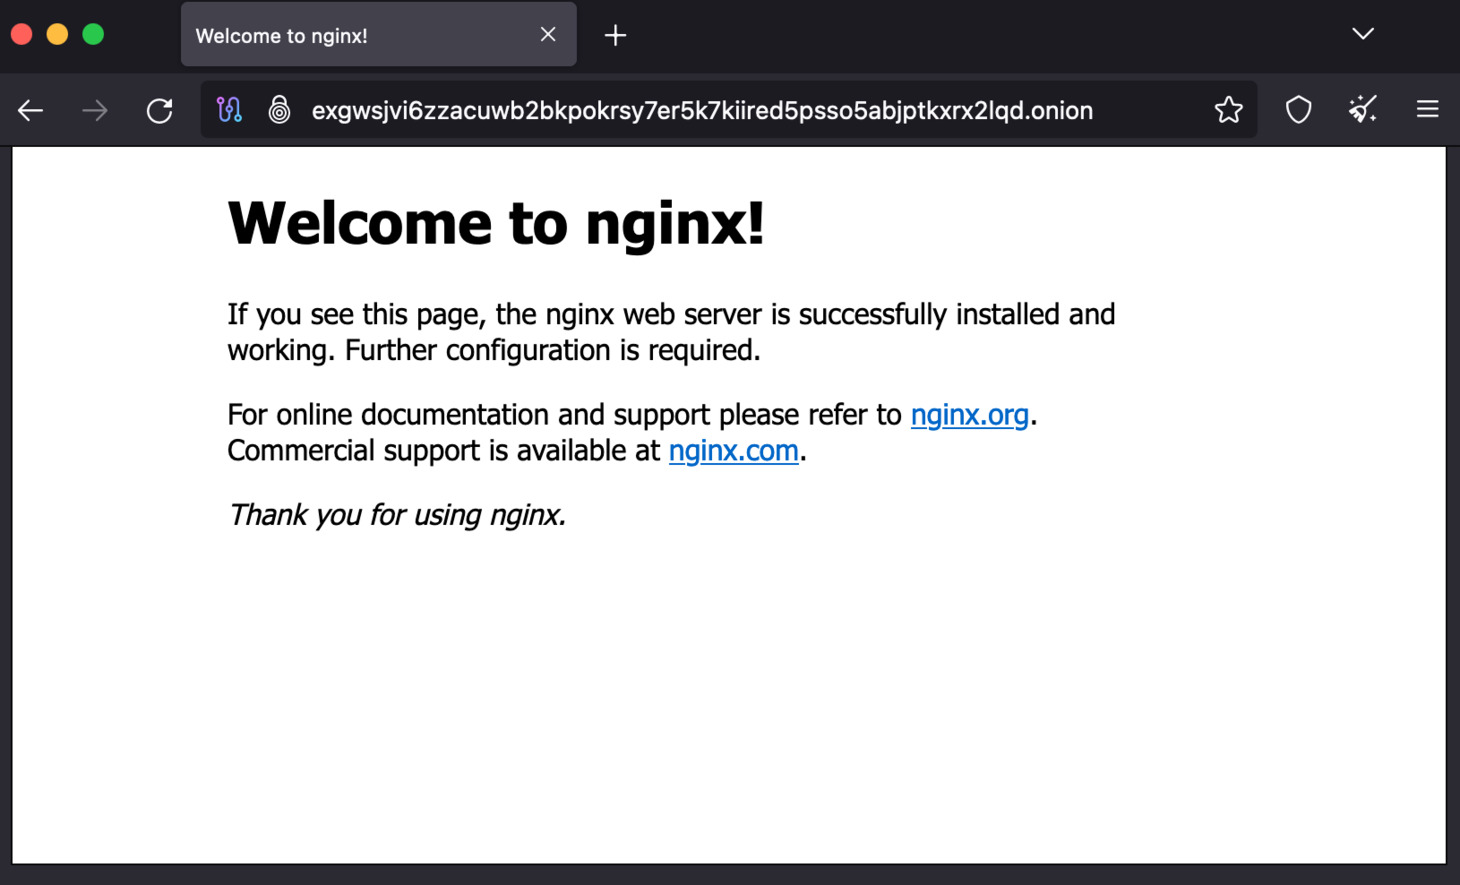The height and width of the screenshot is (885, 1460).
Task: Open the nginx.org link
Action: [x=969, y=414]
